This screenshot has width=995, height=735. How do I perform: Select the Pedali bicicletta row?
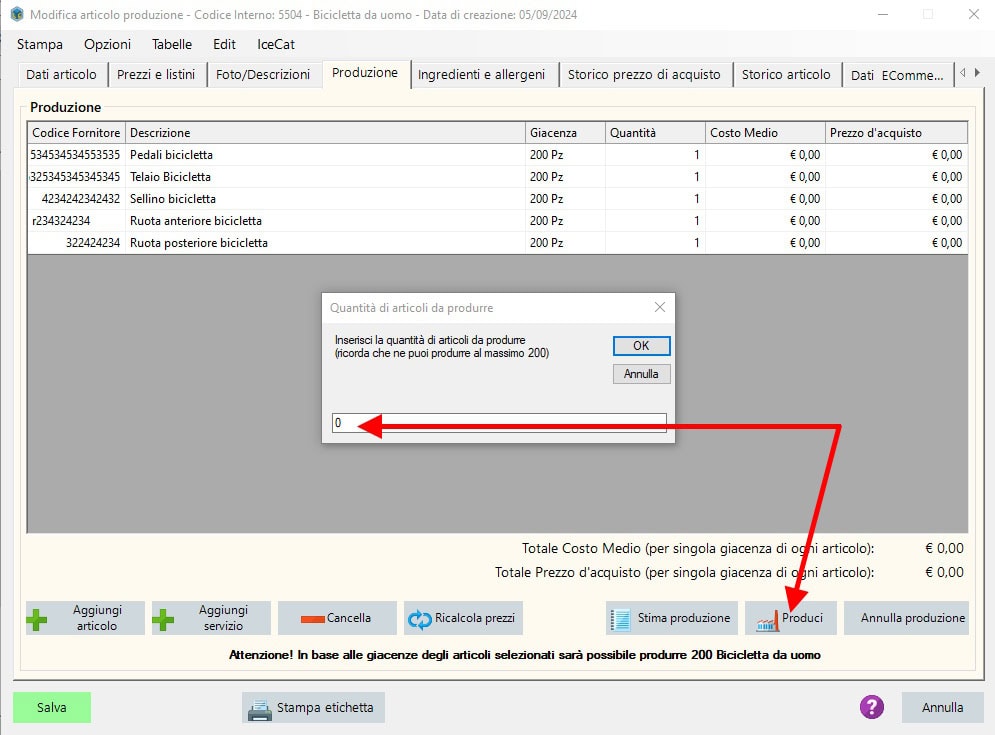pyautogui.click(x=498, y=155)
